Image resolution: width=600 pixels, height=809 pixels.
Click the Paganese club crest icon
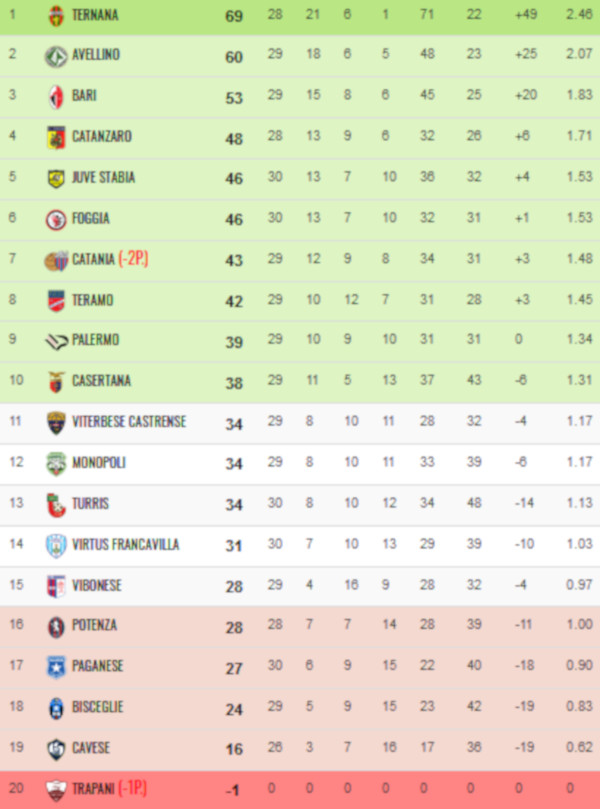56,666
